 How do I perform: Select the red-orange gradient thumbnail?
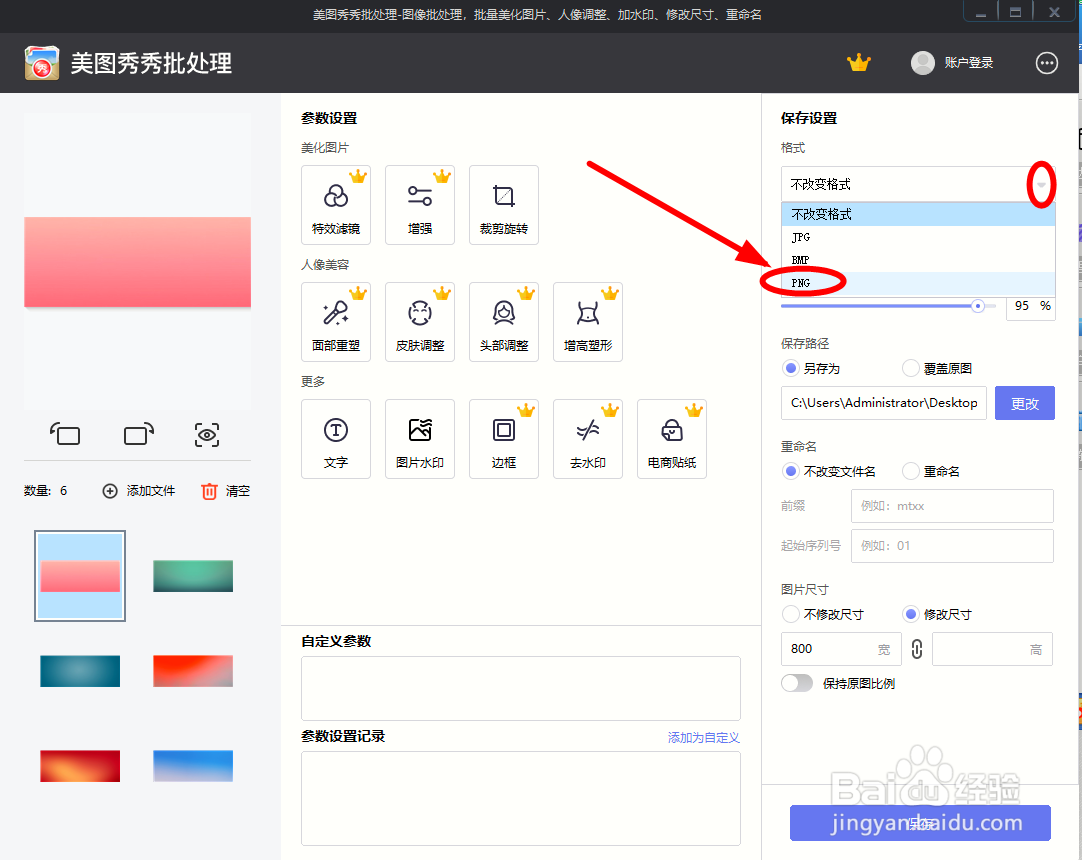tap(80, 765)
